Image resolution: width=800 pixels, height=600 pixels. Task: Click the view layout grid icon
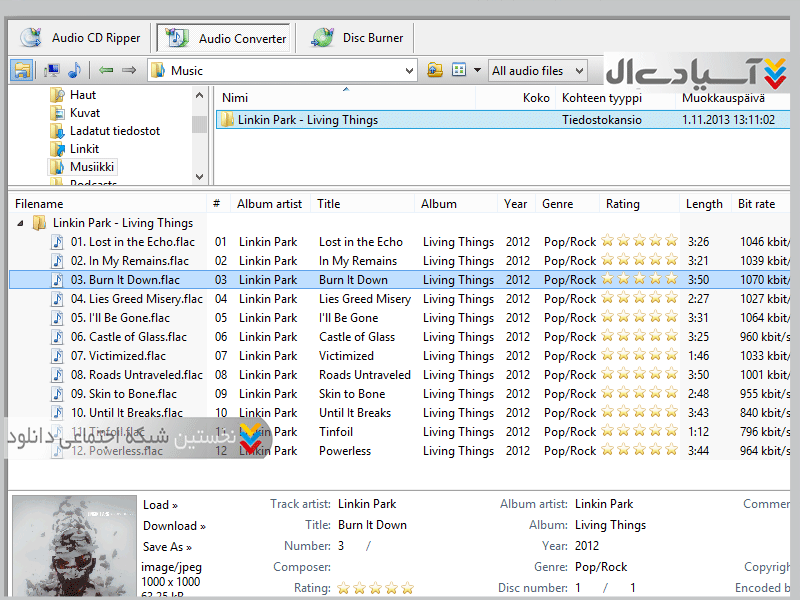point(459,70)
